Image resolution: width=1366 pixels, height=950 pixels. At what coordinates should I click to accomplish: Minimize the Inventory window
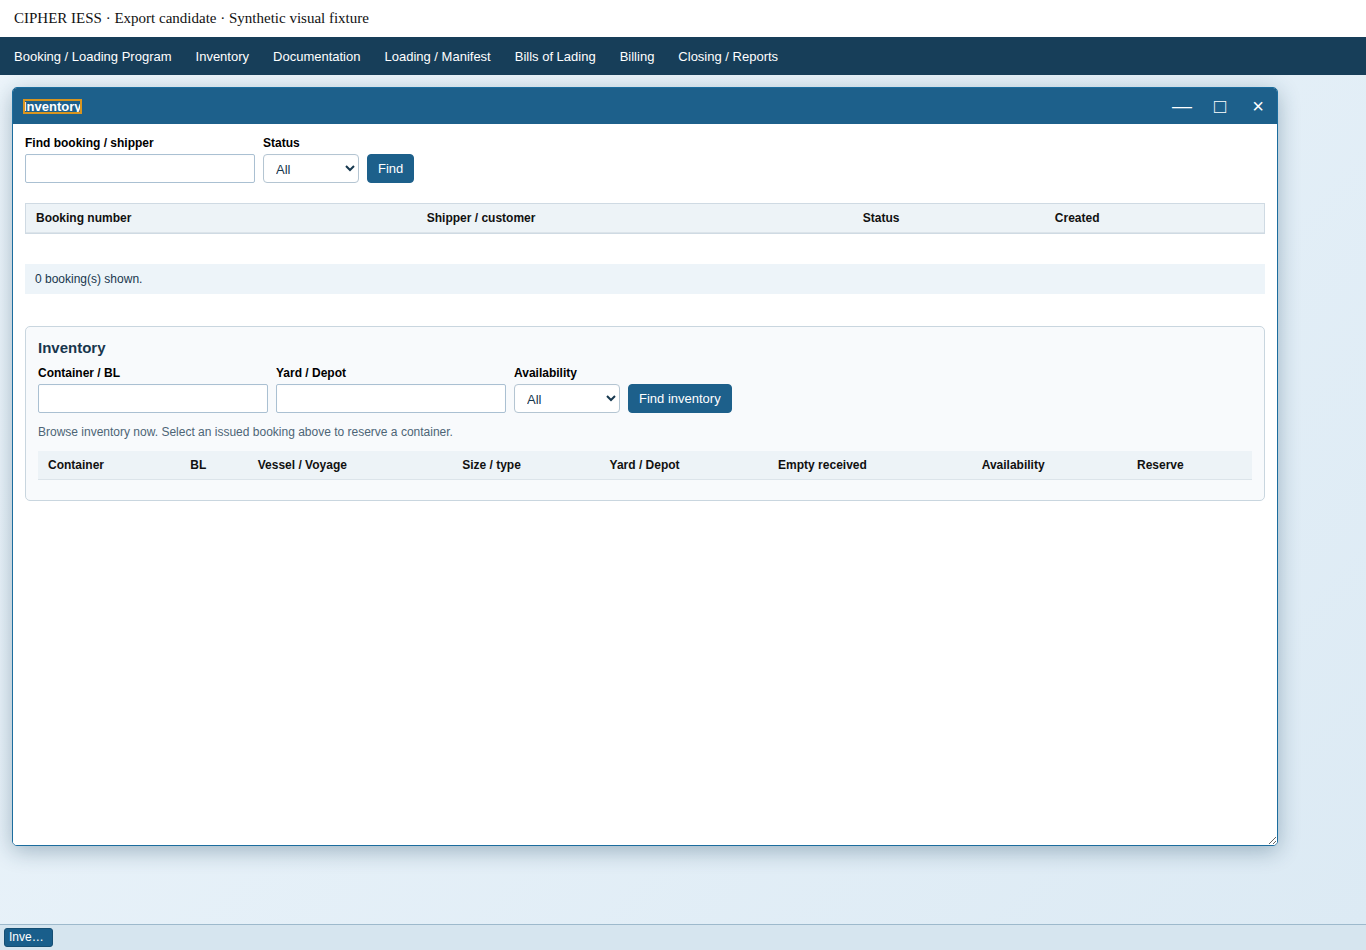click(x=1182, y=107)
